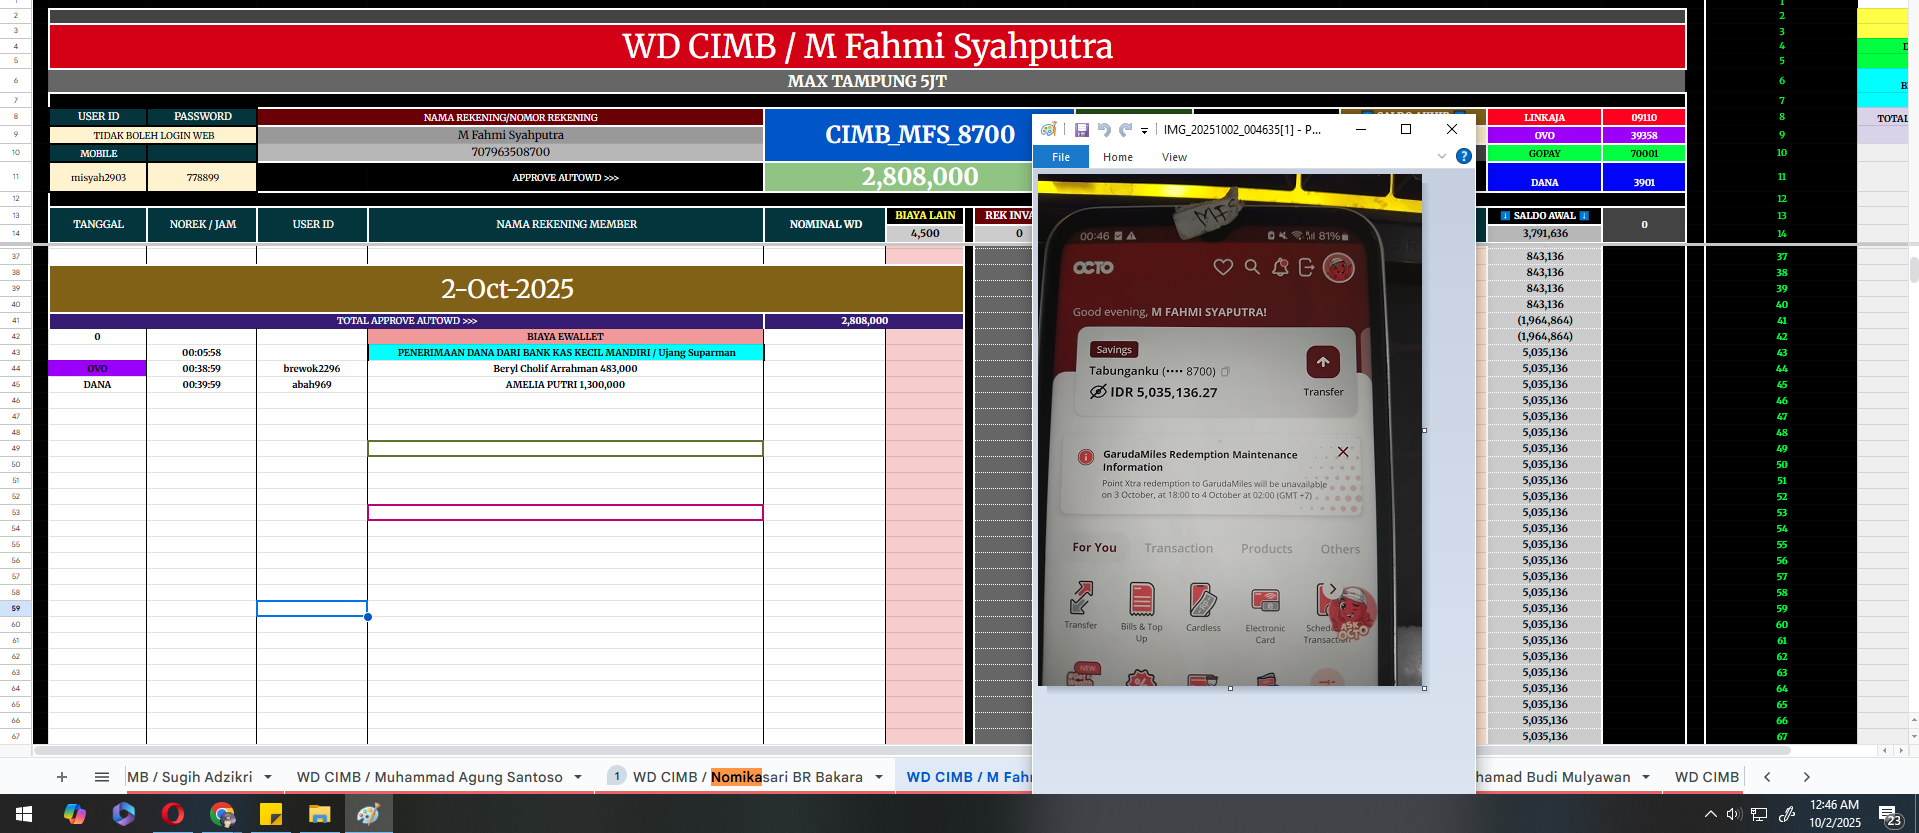This screenshot has height=833, width=1919.
Task: Switch to the View ribbon tab in Paint
Action: point(1174,157)
